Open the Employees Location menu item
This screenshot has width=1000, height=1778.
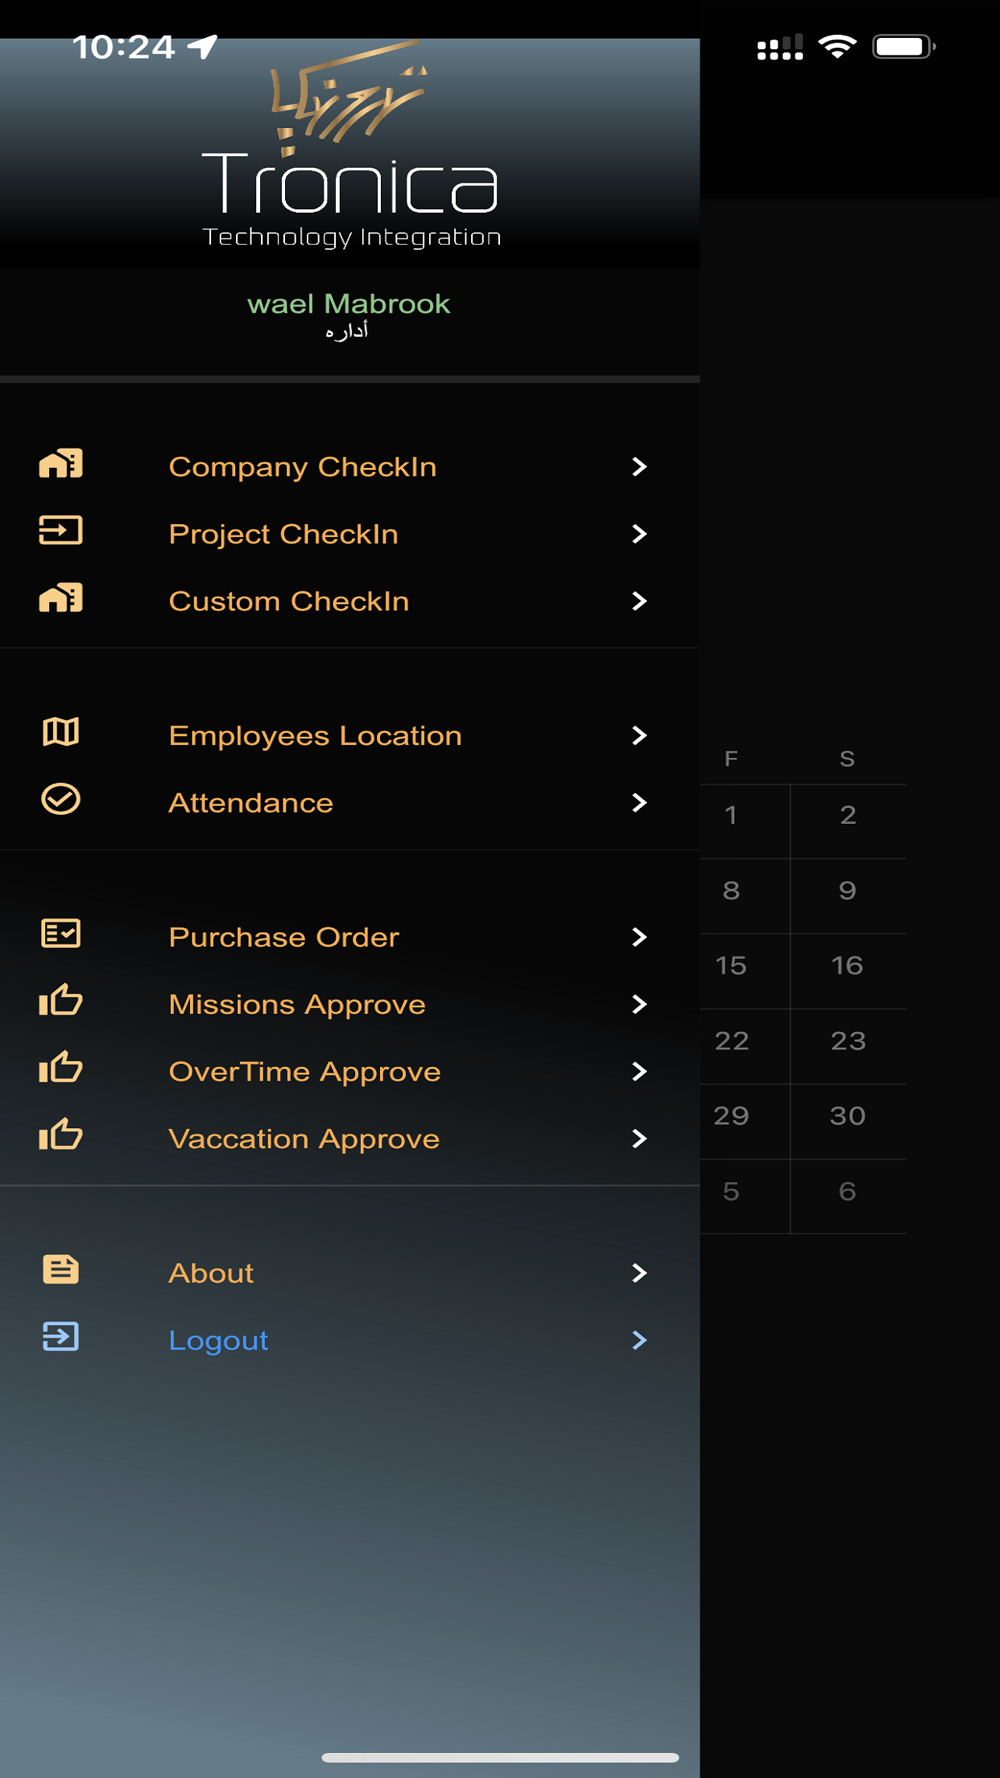point(315,736)
